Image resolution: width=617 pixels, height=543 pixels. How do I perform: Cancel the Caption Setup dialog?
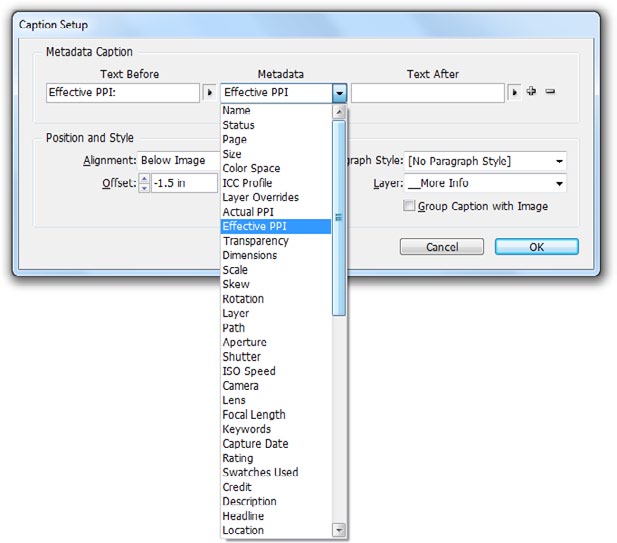(x=442, y=247)
